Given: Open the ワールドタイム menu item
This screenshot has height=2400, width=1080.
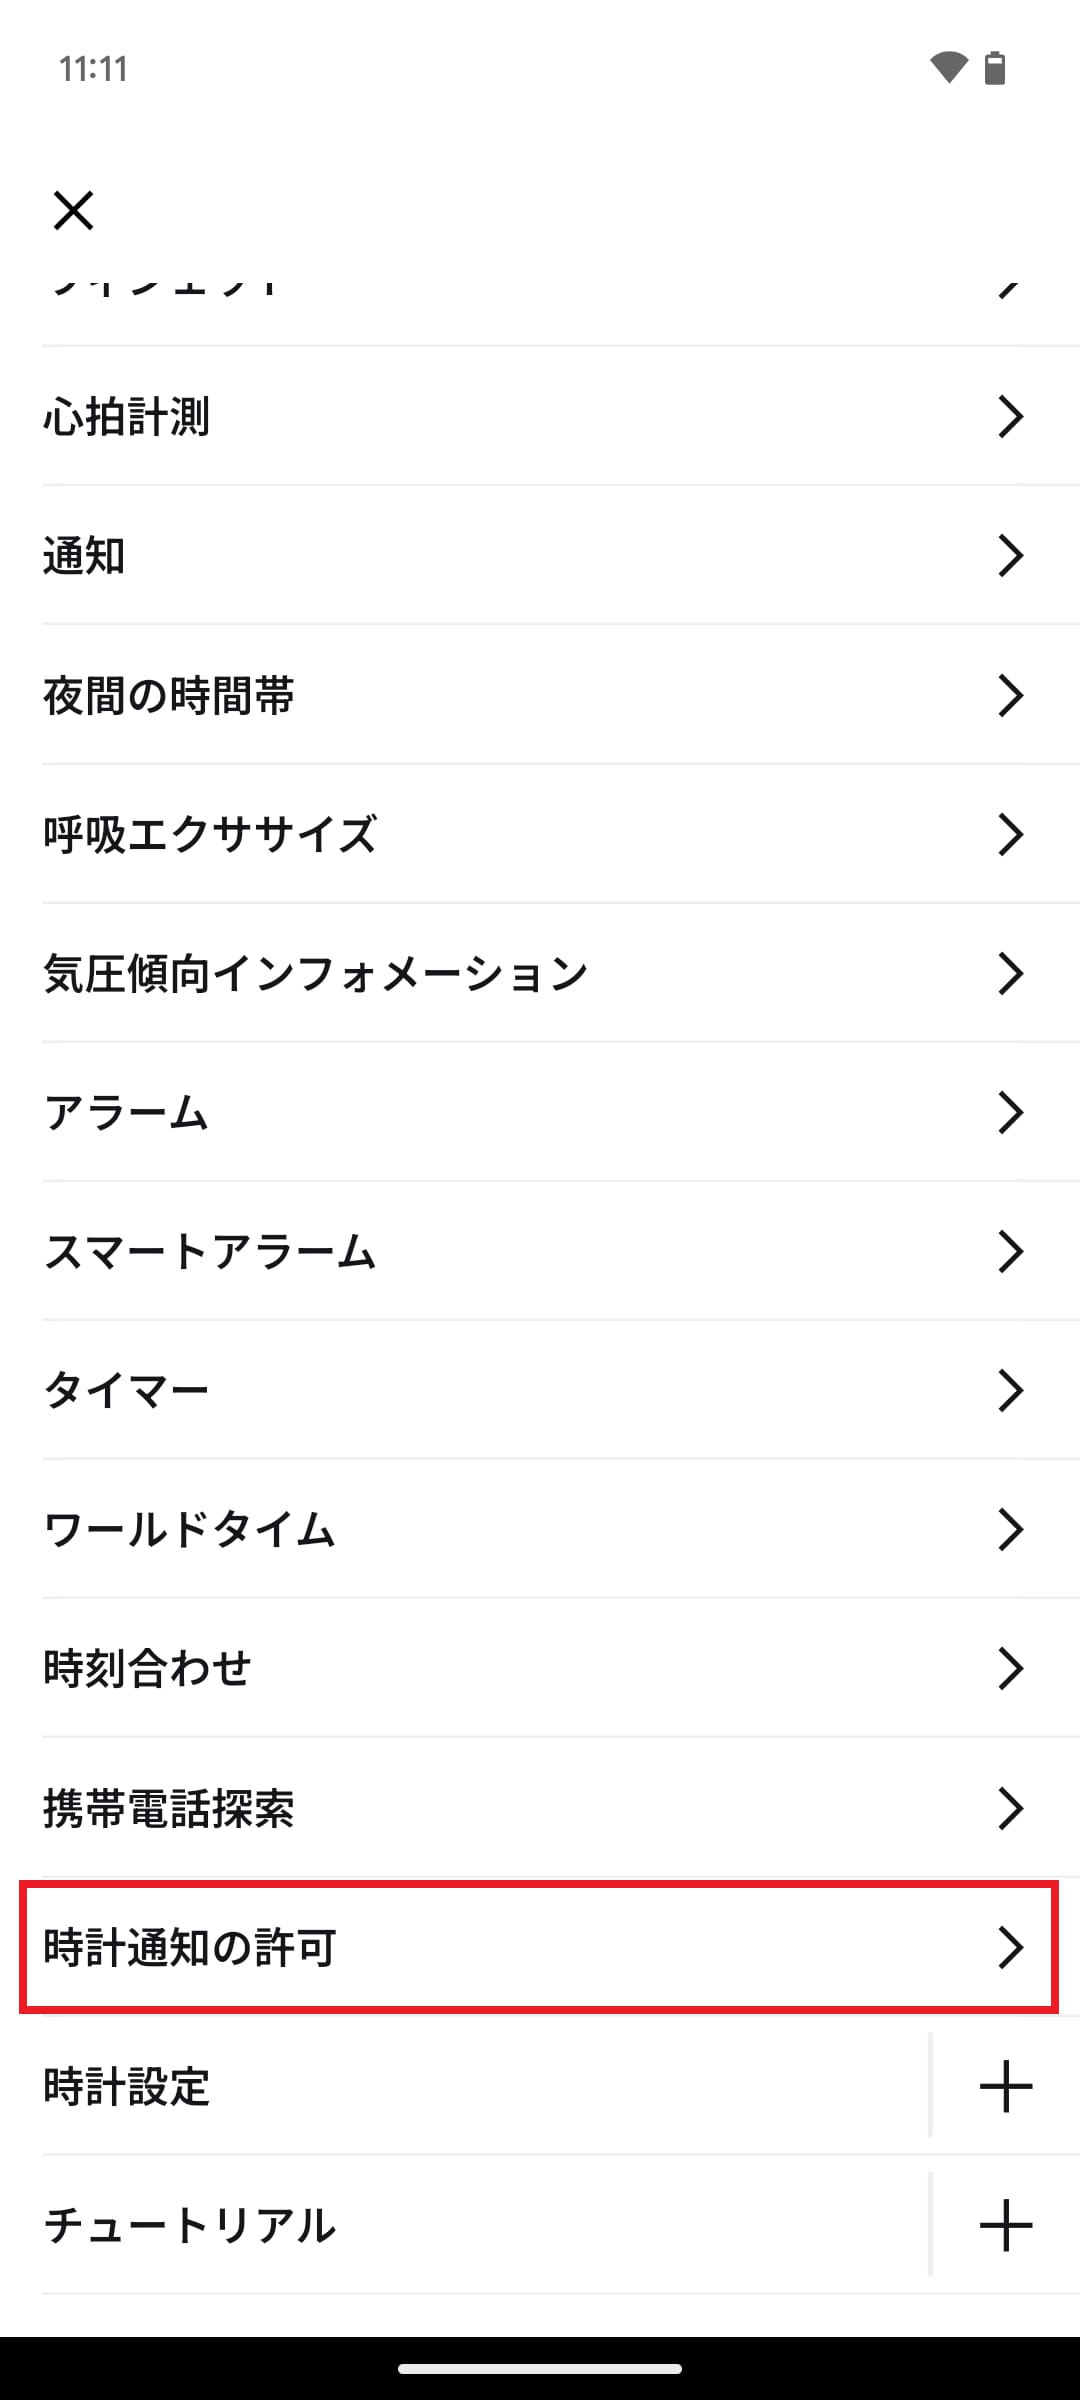Looking at the screenshot, I should 190,1529.
